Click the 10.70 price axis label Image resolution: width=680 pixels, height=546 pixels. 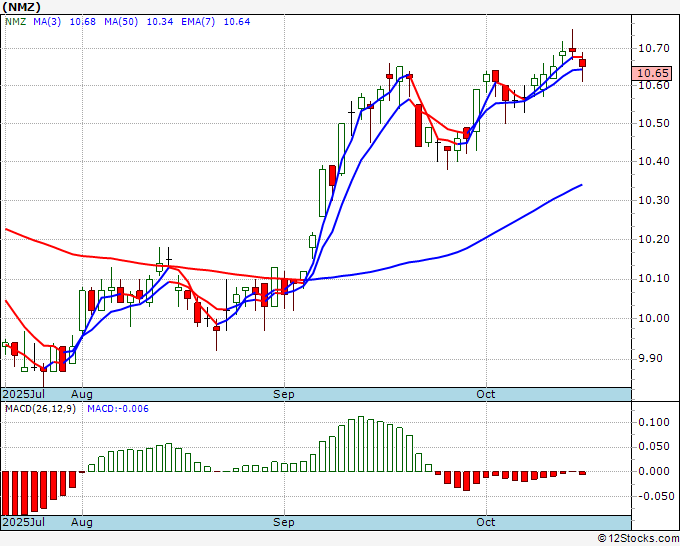(654, 48)
